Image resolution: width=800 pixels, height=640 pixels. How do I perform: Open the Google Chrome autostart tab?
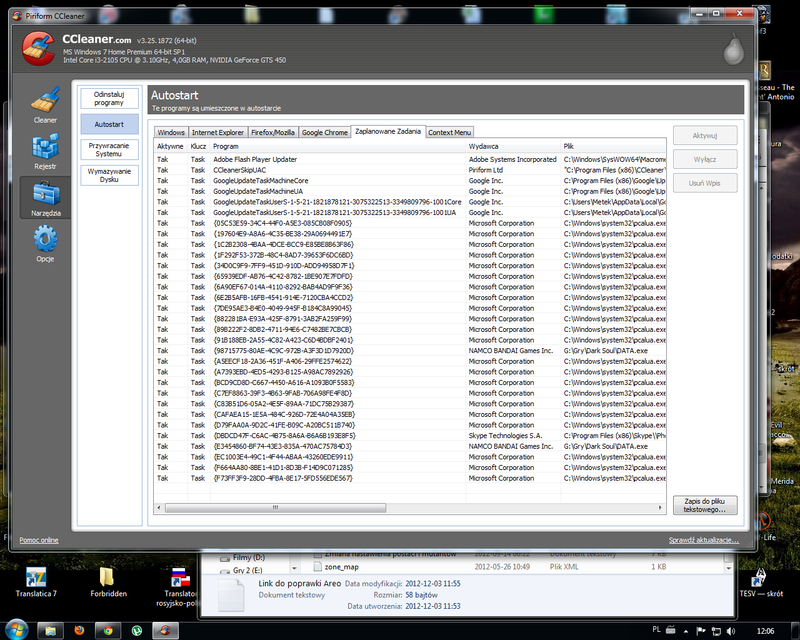tap(325, 132)
